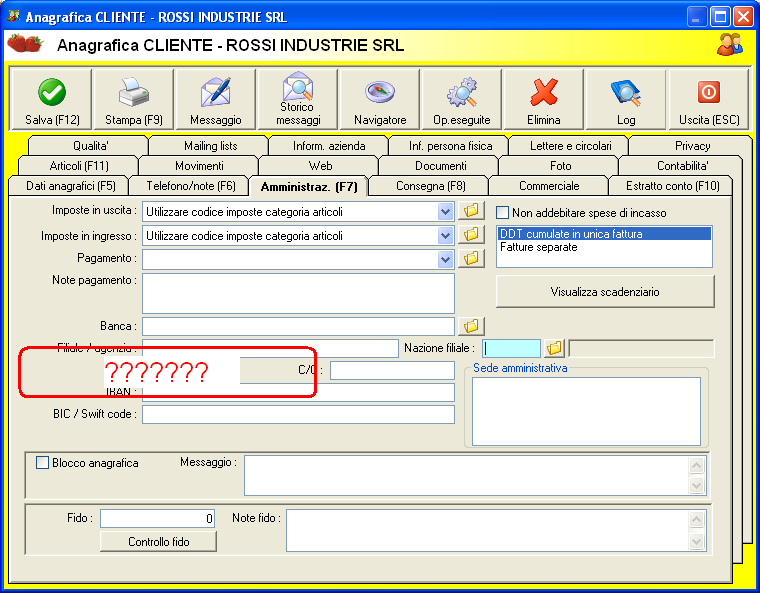The image size is (760, 593).
Task: Open Inf. persona fisica tab
Action: [x=450, y=146]
